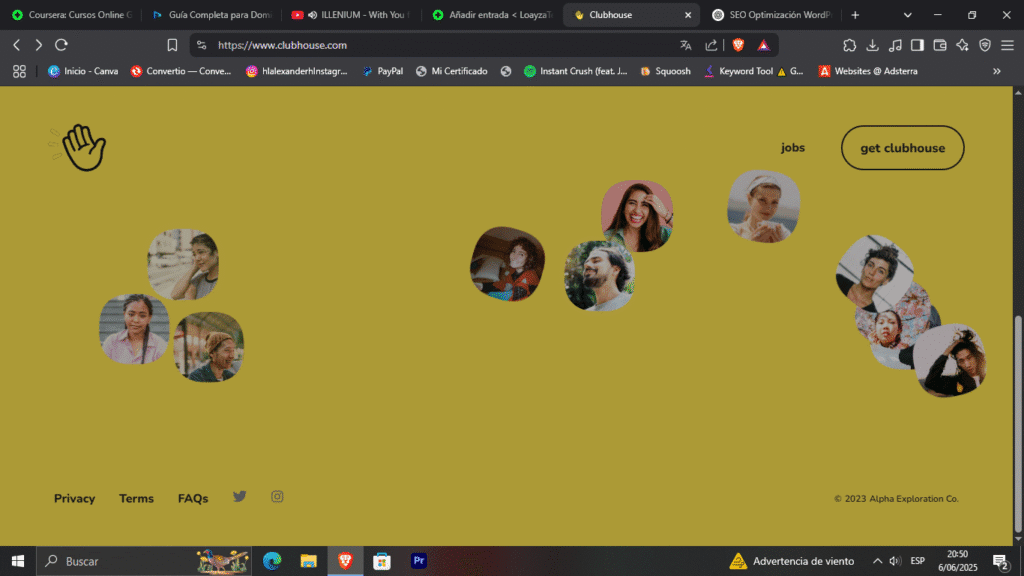Click the taskbar Buscar search box
Screen dimensions: 1024x576
click(x=144, y=561)
